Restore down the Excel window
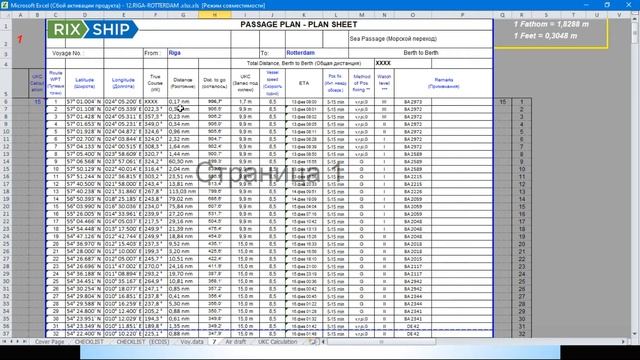This screenshot has width=640, height=360. click(607, 5)
